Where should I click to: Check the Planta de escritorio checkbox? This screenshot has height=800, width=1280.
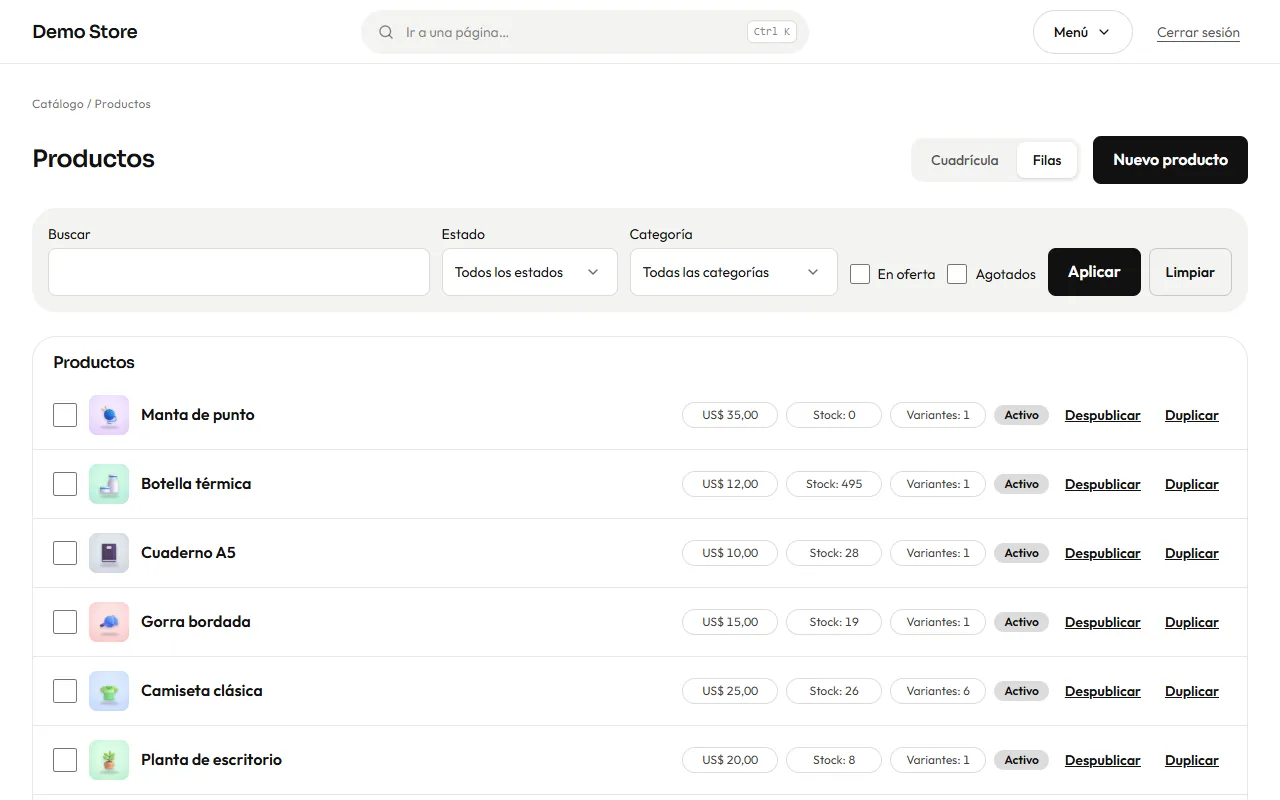65,760
